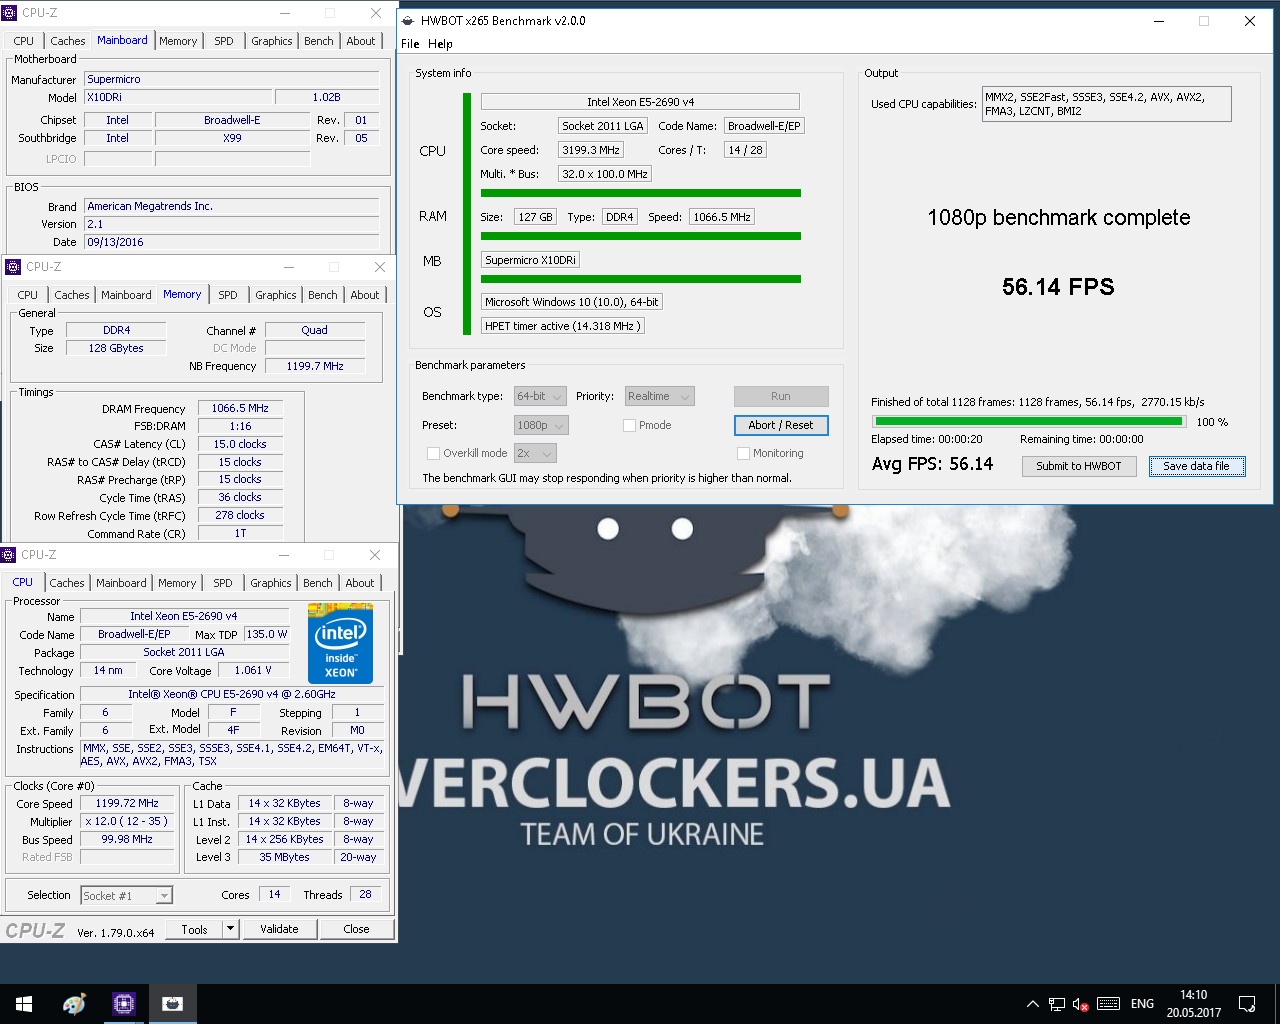Click the Channel # Quad value
The width and height of the screenshot is (1280, 1024).
point(314,330)
